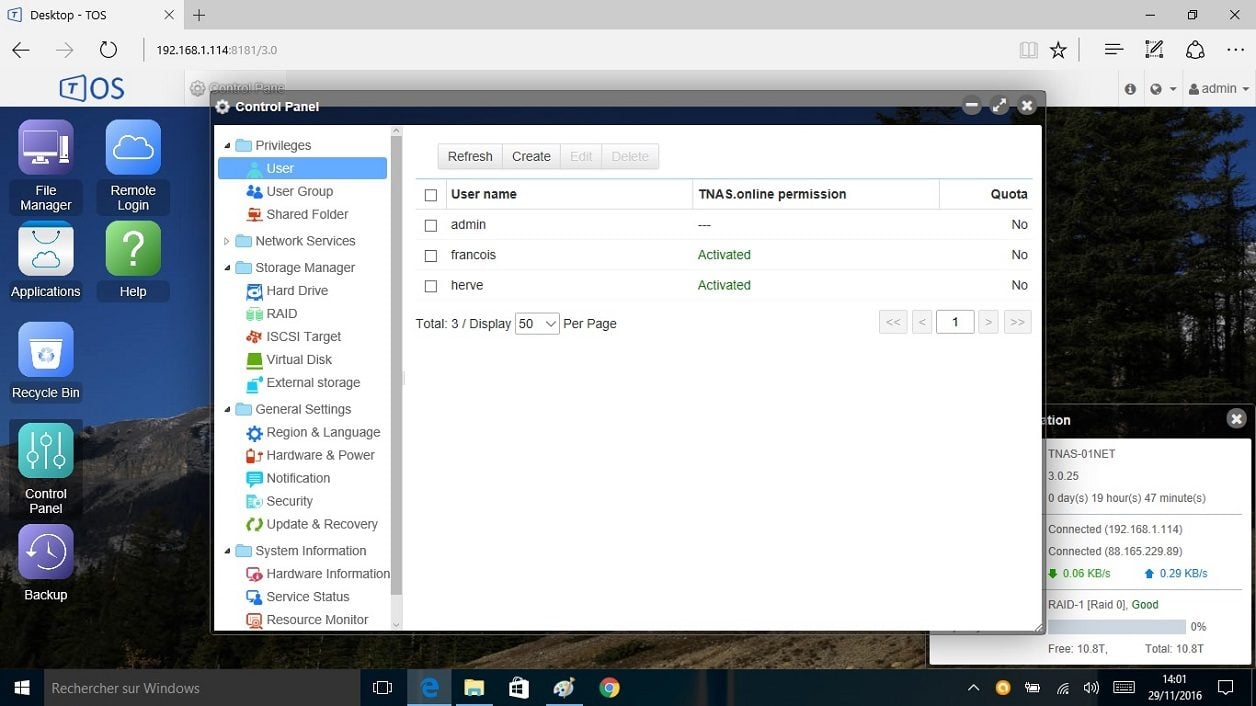Viewport: 1256px width, 706px height.
Task: Click the Control Panel desktop icon
Action: (x=46, y=468)
